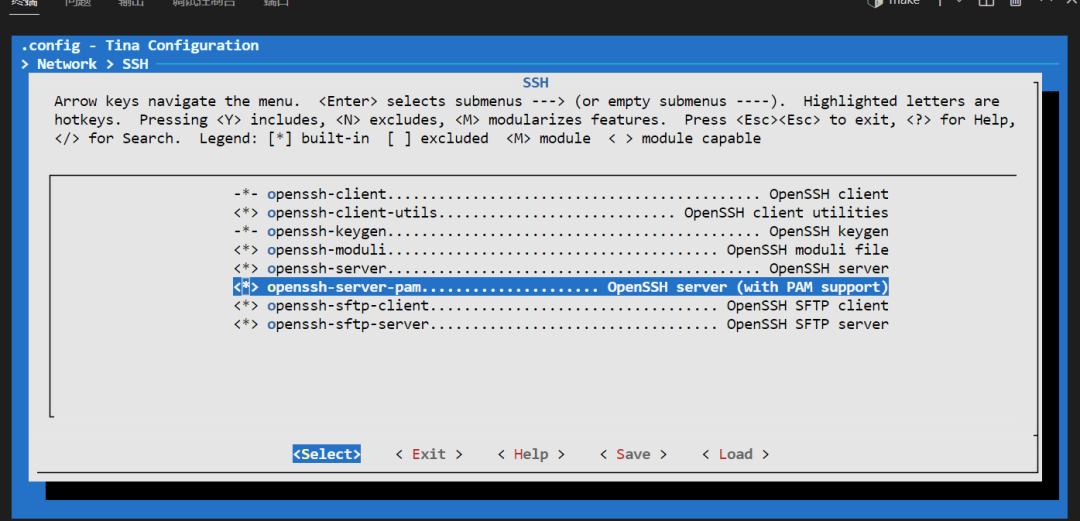This screenshot has height=521, width=1080.
Task: Toggle the highlighted <*> marker for openssh-server-pam
Action: (246, 287)
